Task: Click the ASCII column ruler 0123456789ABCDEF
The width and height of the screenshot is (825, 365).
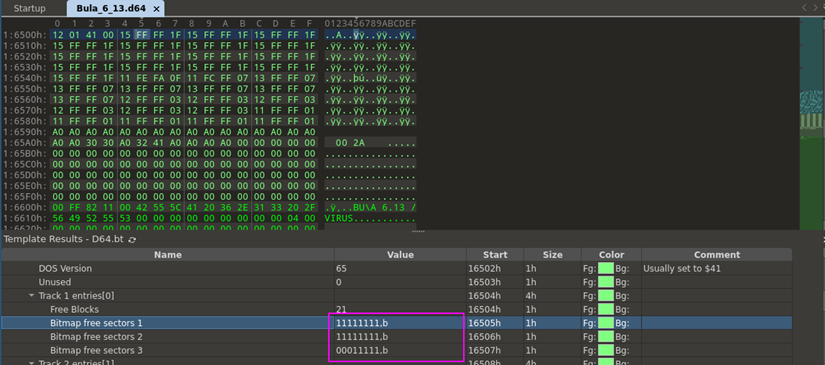Action: pos(370,24)
